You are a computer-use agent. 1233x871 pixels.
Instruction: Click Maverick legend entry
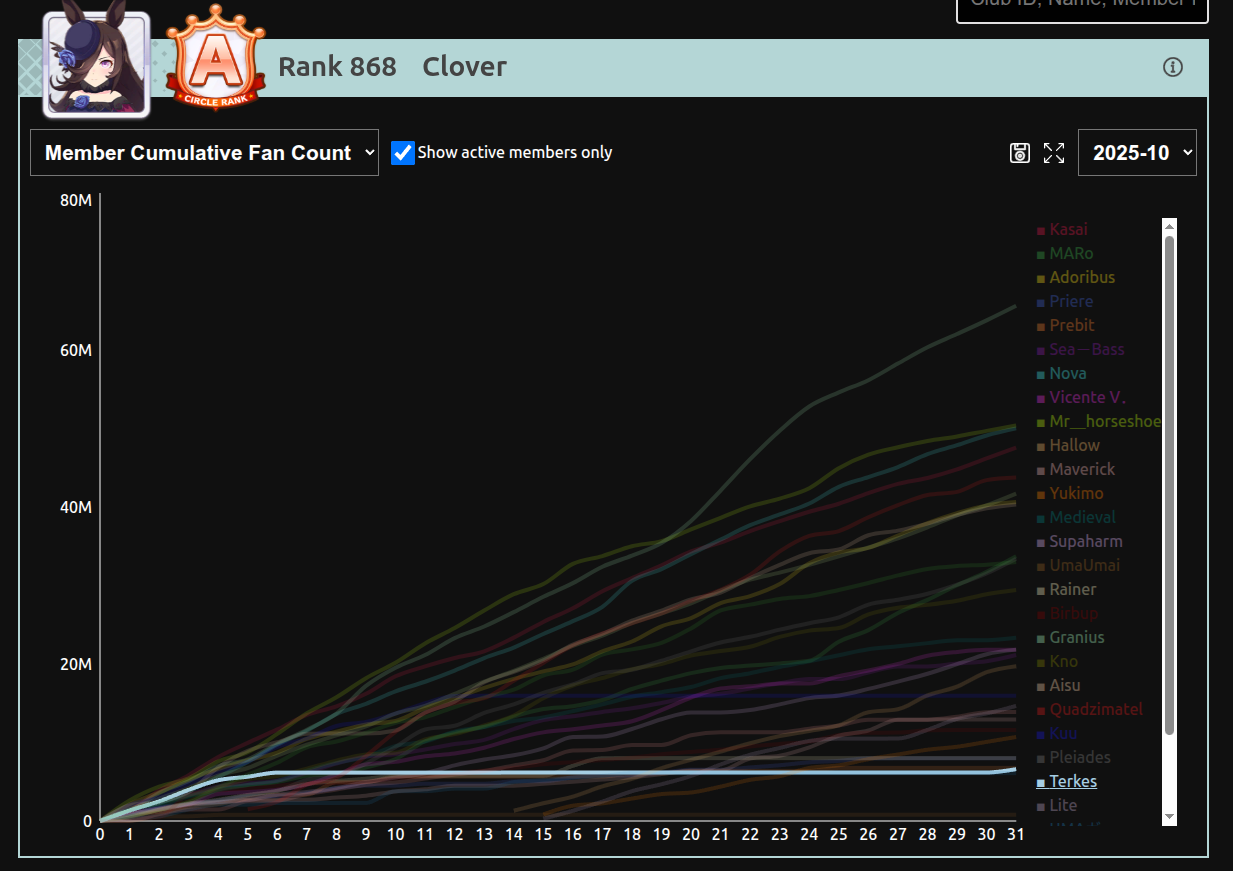[x=1075, y=469]
